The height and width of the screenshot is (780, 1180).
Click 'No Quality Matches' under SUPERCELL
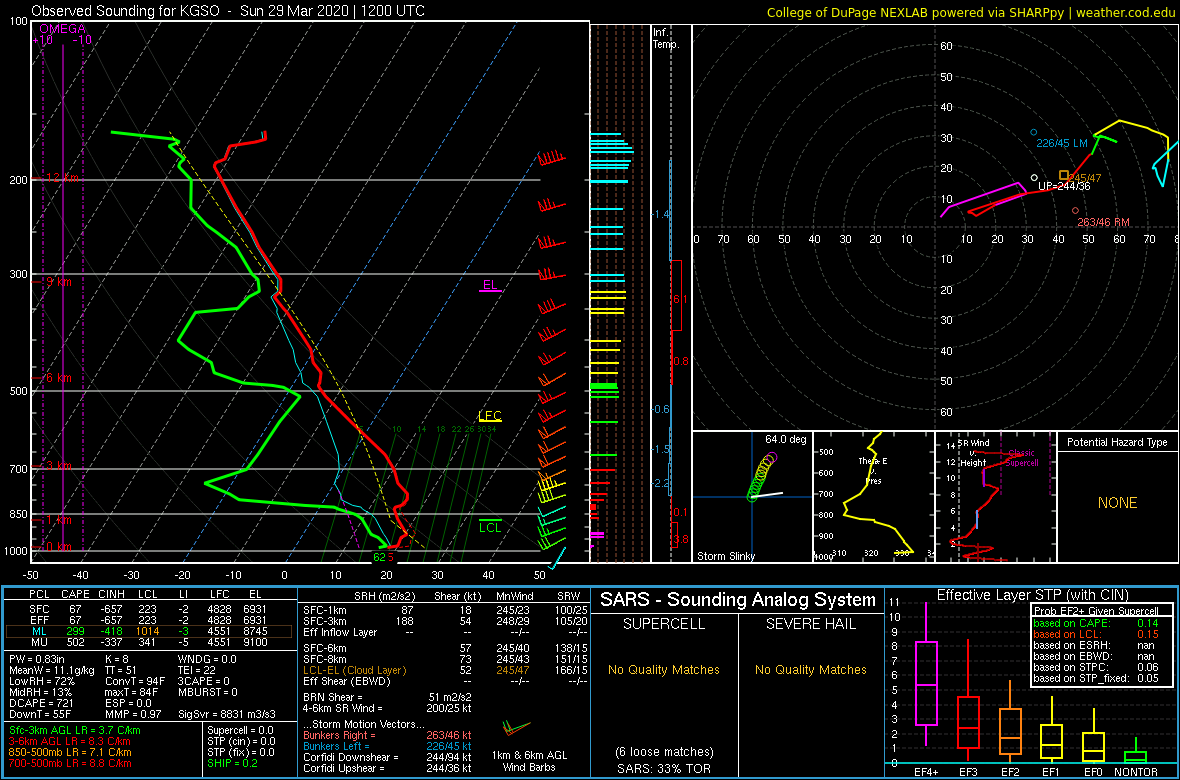[664, 669]
